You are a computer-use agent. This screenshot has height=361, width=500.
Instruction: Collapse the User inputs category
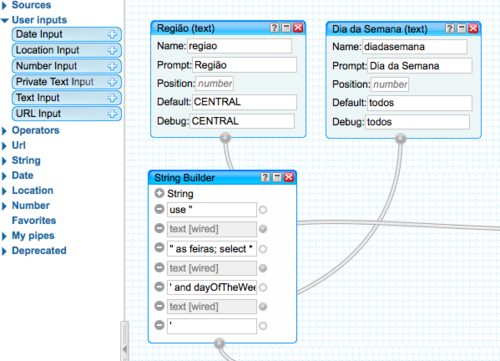tap(4, 20)
